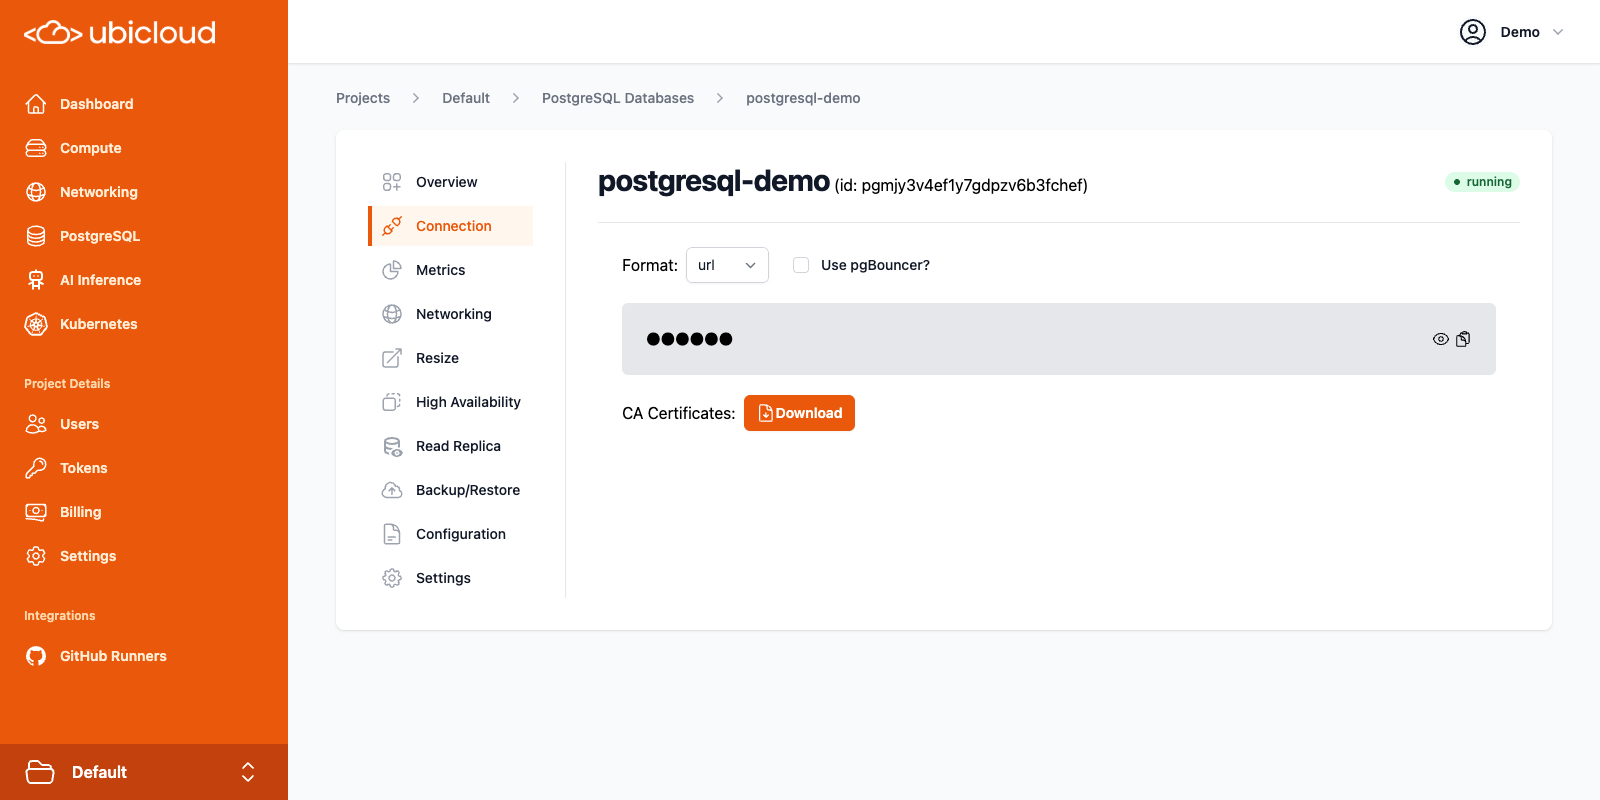Go to PostgreSQL Databases breadcrumb link
Image resolution: width=1600 pixels, height=800 pixels.
(x=618, y=98)
